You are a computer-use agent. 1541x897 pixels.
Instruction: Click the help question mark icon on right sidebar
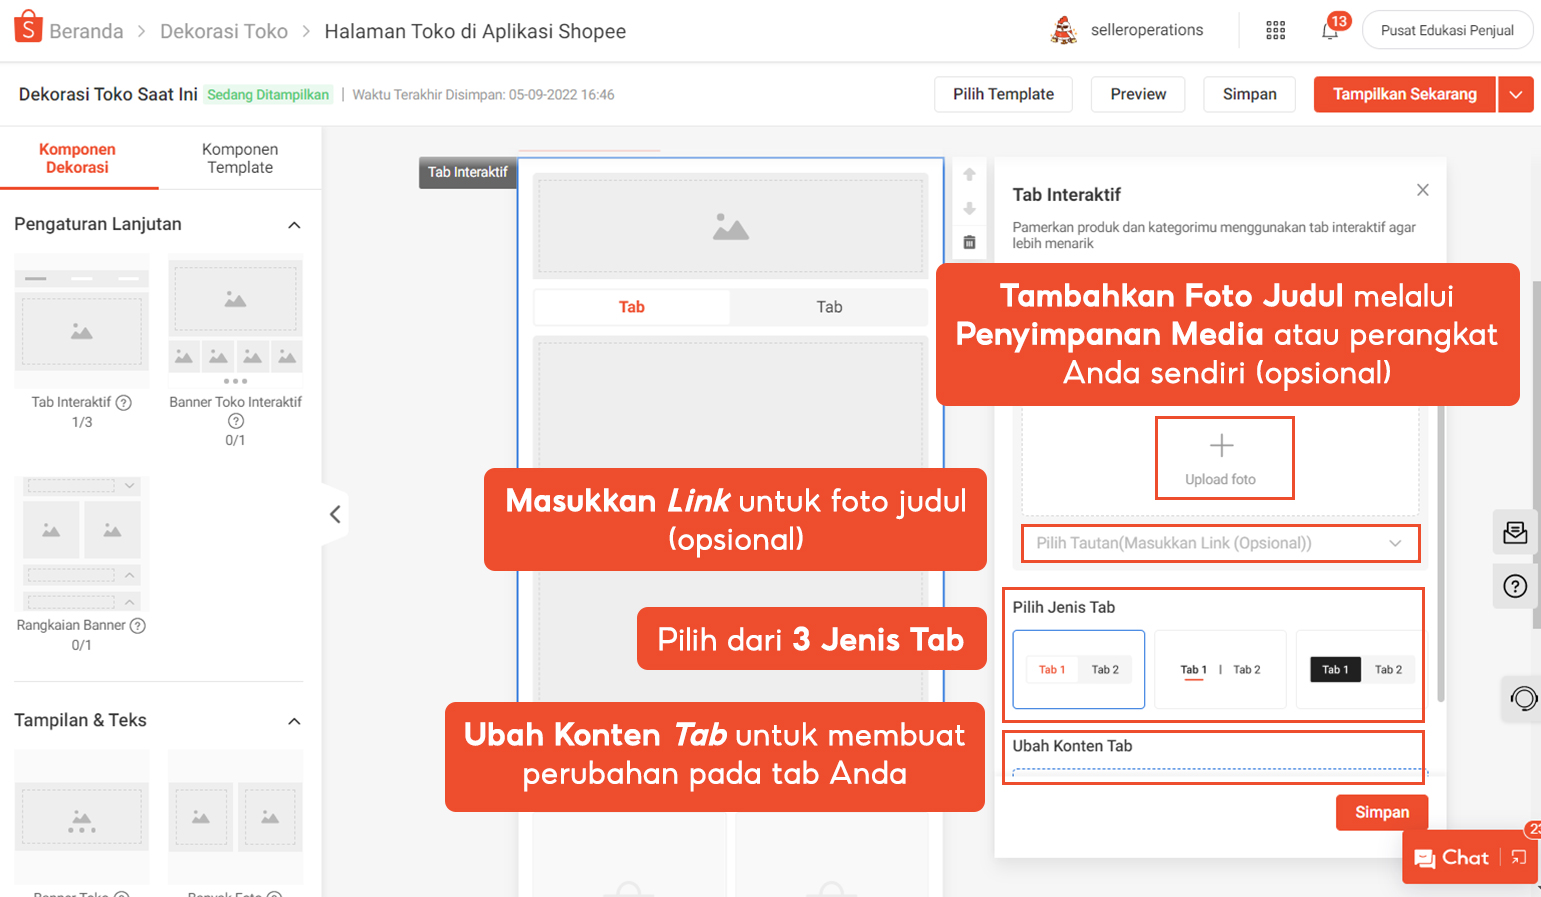click(1515, 586)
